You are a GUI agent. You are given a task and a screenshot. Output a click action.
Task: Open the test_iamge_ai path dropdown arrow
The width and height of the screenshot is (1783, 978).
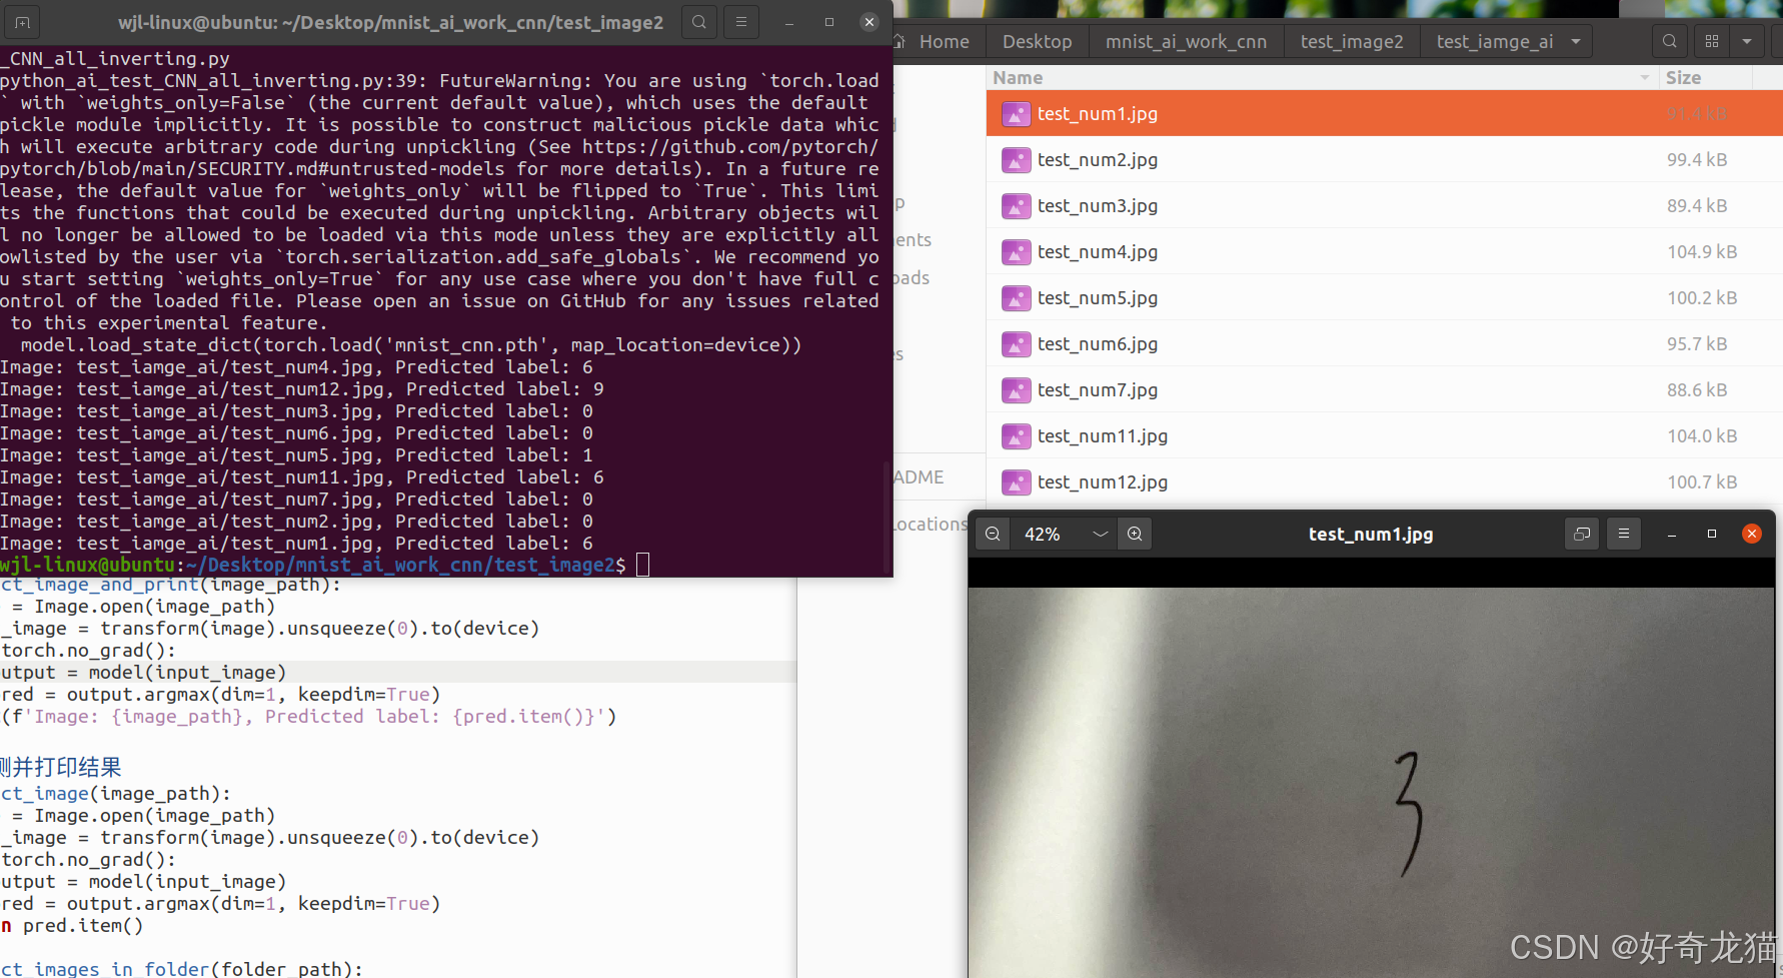coord(1576,42)
